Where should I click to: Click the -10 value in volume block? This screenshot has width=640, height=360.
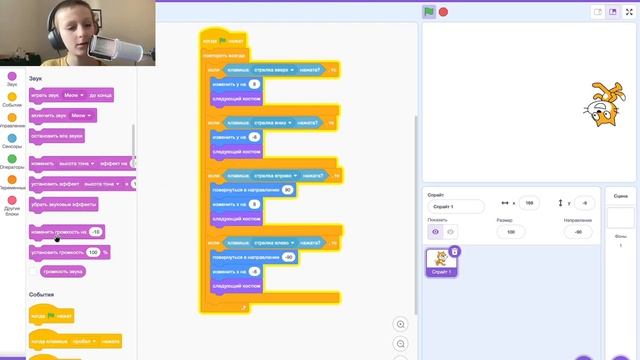tap(96, 232)
